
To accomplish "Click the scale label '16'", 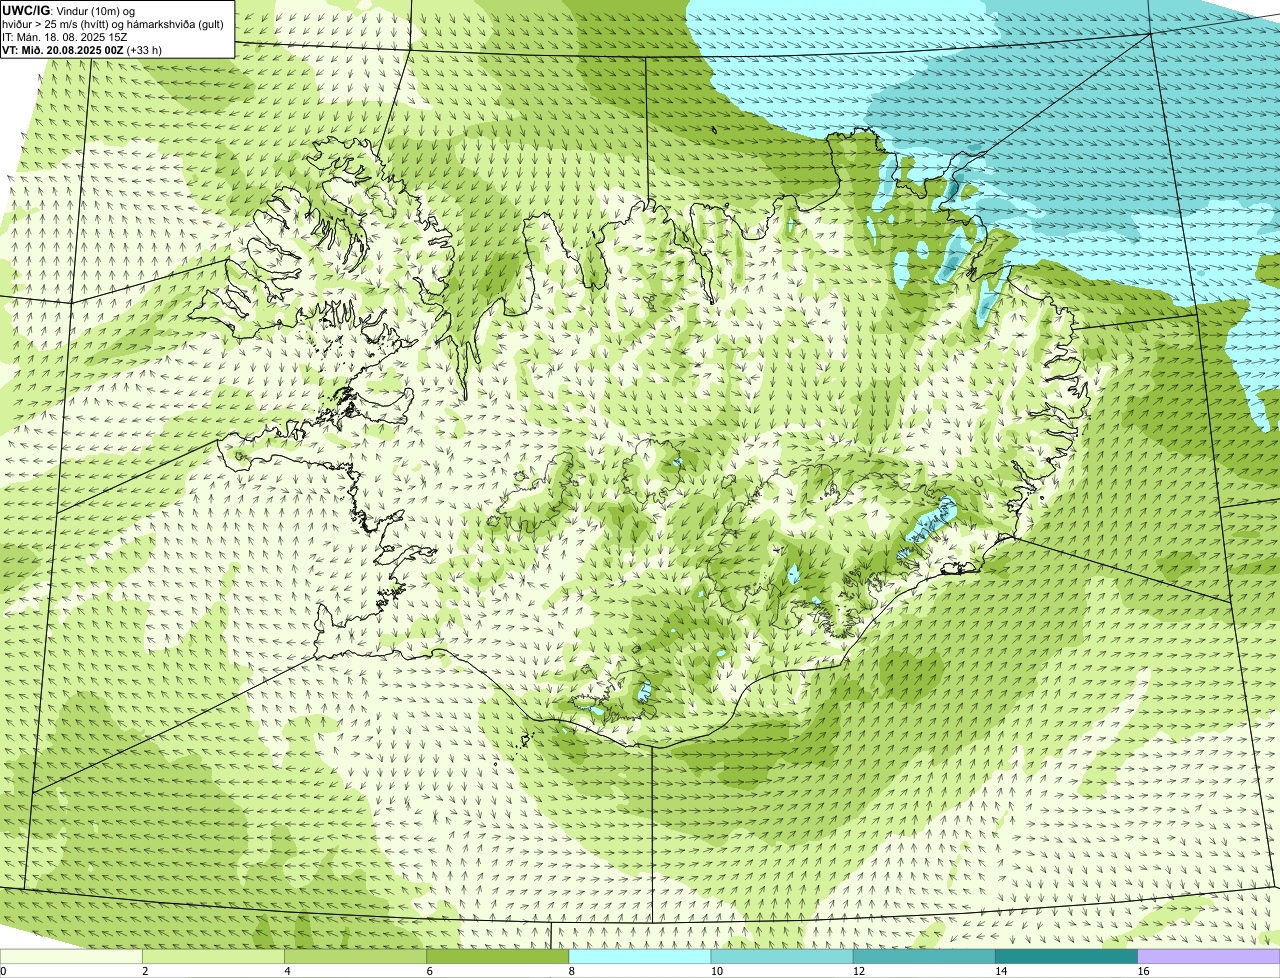I will click(x=1142, y=971).
